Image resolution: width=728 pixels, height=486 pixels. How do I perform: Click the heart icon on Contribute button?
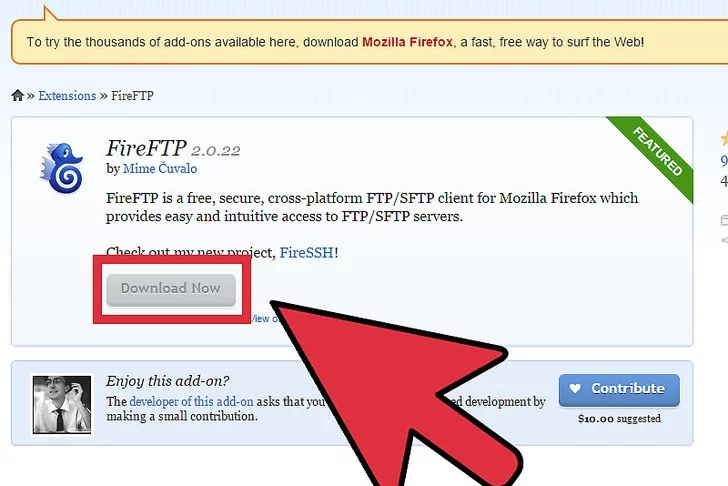tap(575, 388)
